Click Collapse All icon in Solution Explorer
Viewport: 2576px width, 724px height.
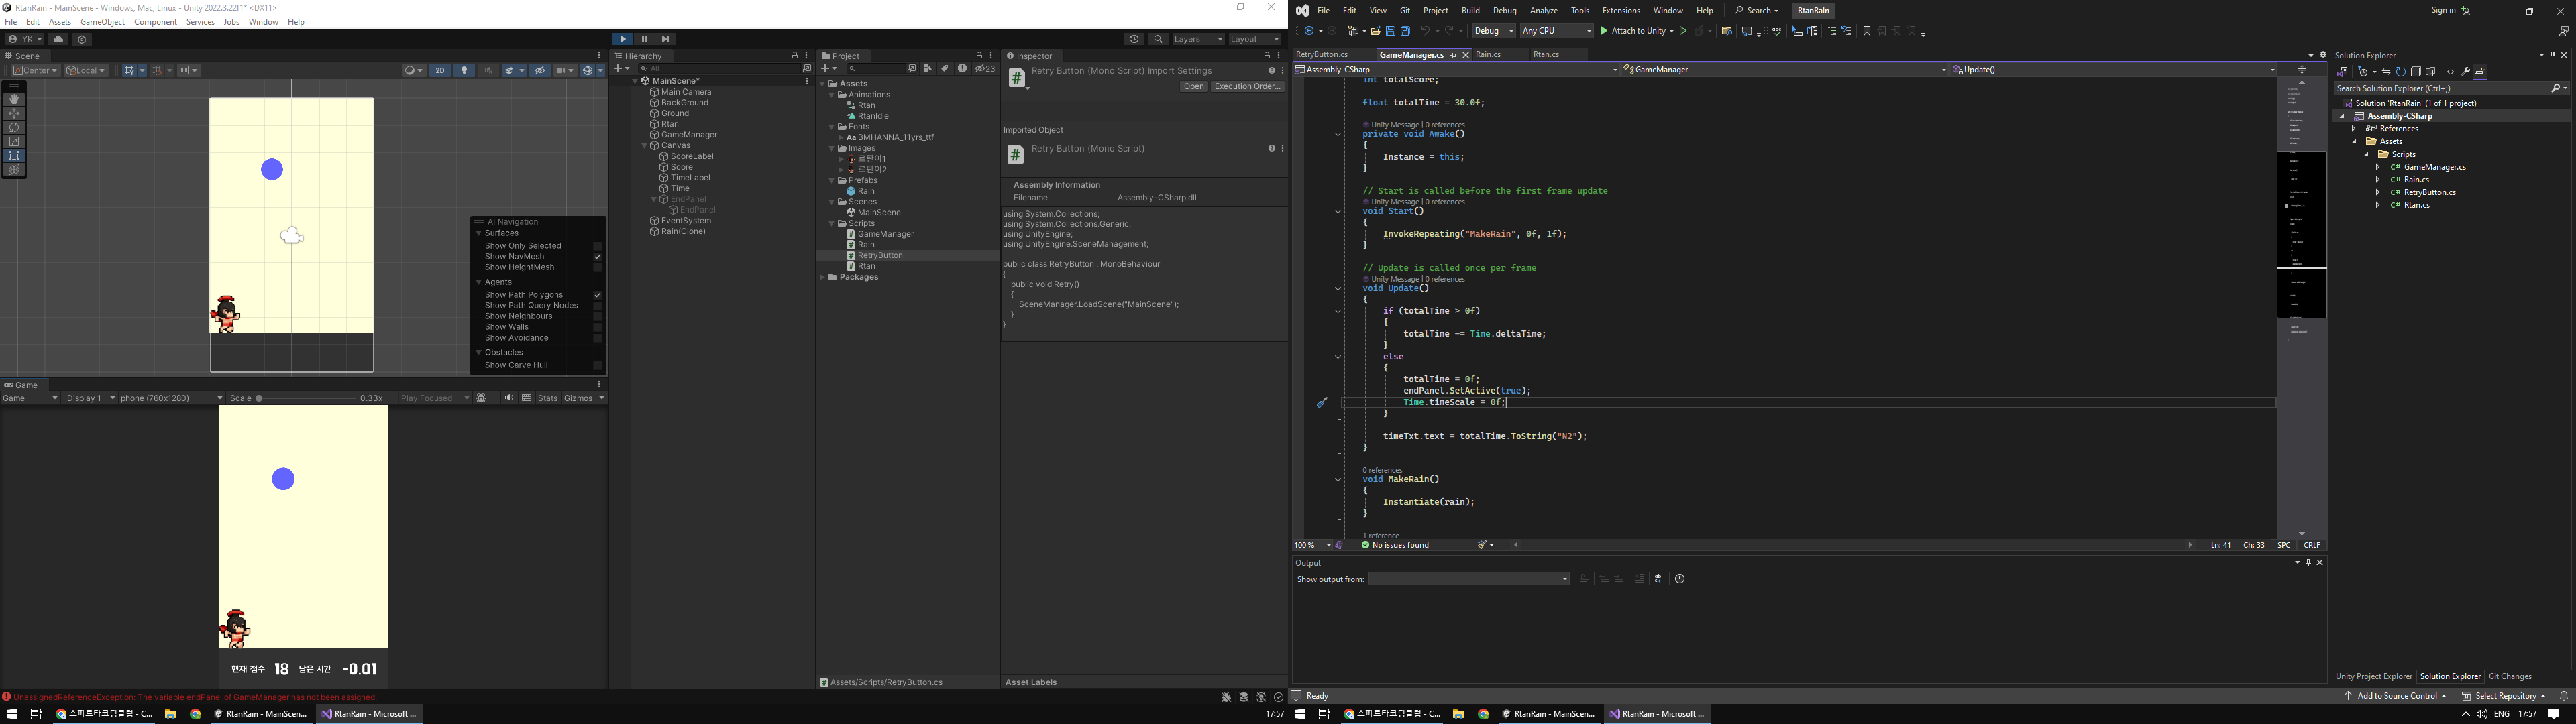(2415, 72)
